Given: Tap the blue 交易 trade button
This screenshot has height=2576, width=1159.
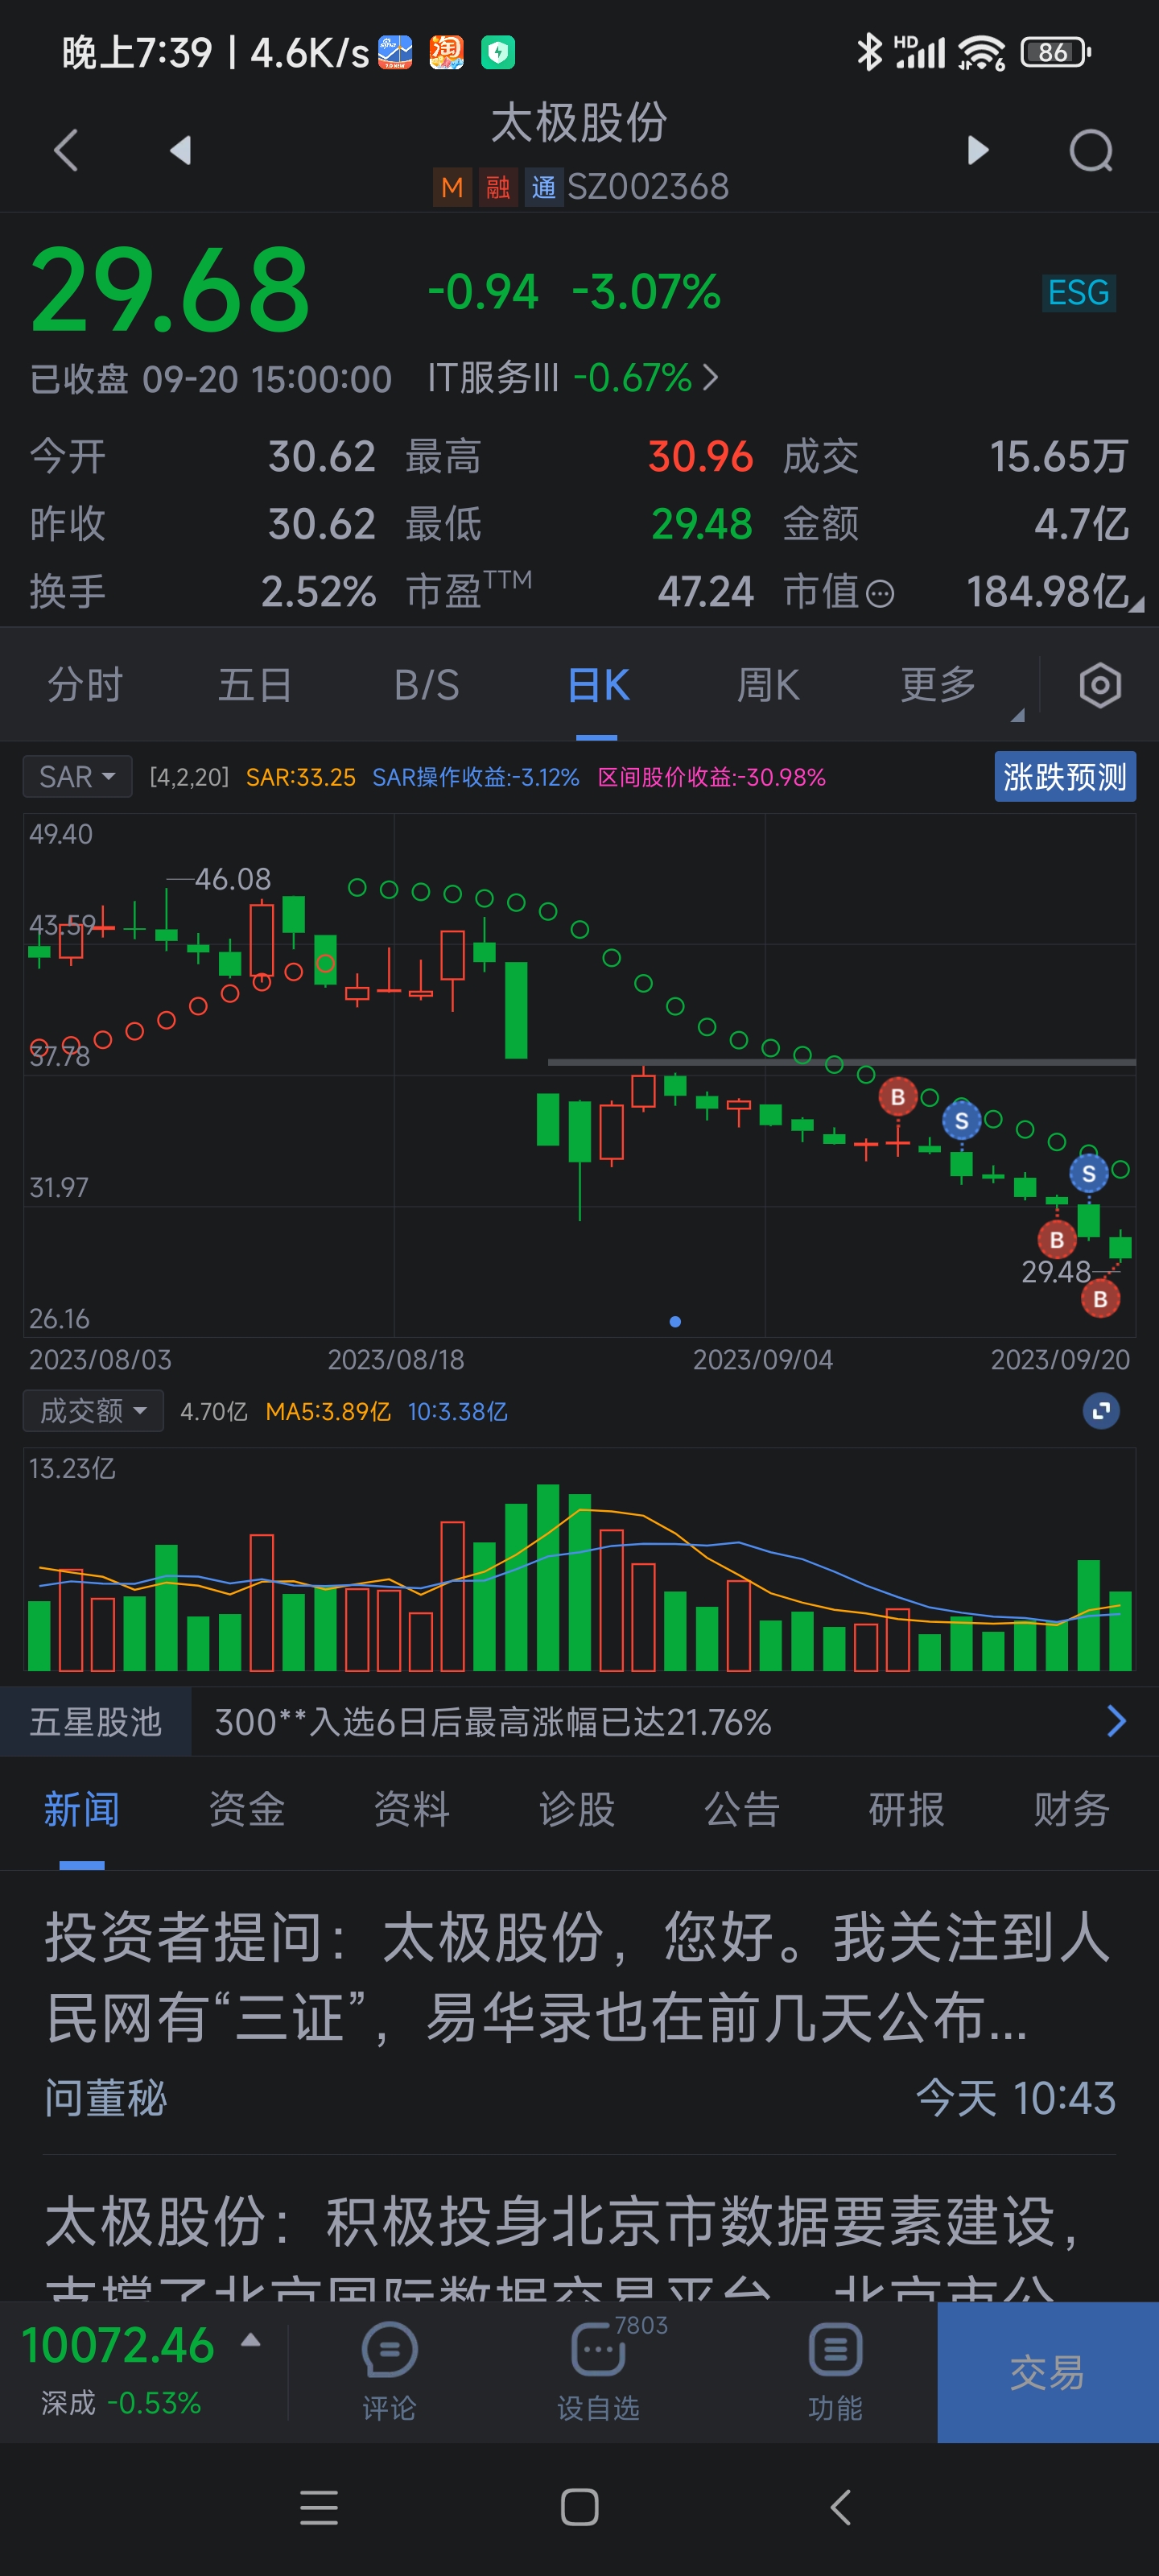Looking at the screenshot, I should click(x=1048, y=2372).
